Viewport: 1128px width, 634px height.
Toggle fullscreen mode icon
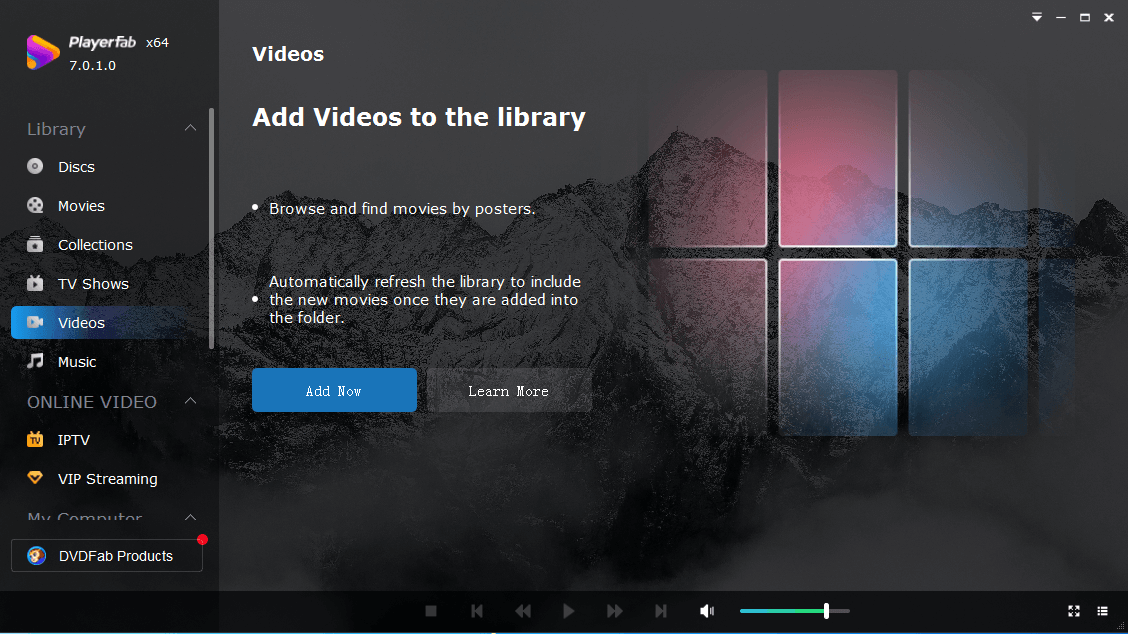[1073, 611]
